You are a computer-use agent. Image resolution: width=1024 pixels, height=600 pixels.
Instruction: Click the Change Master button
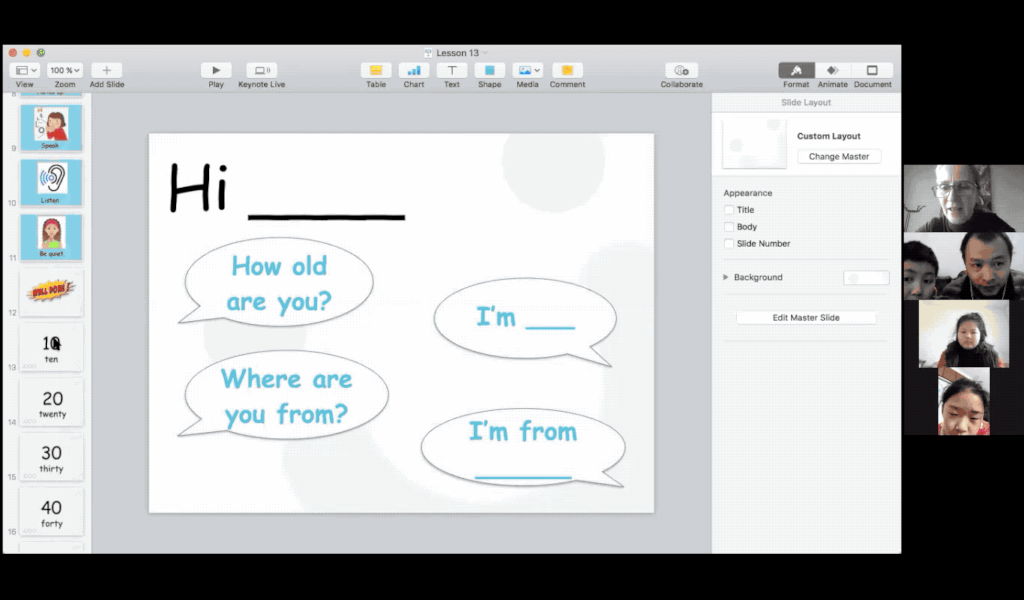tap(839, 156)
